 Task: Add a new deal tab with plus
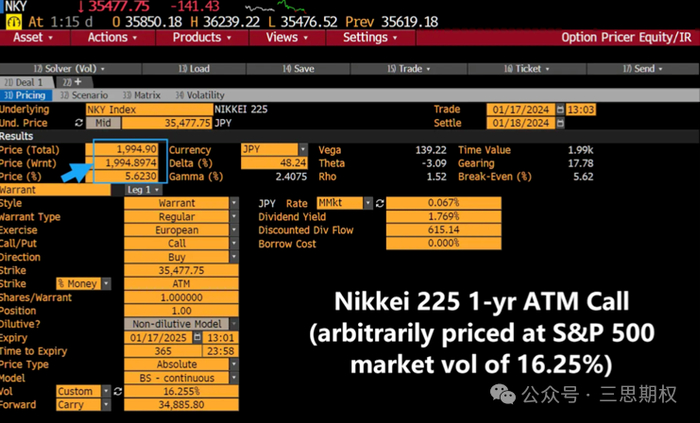[x=74, y=82]
